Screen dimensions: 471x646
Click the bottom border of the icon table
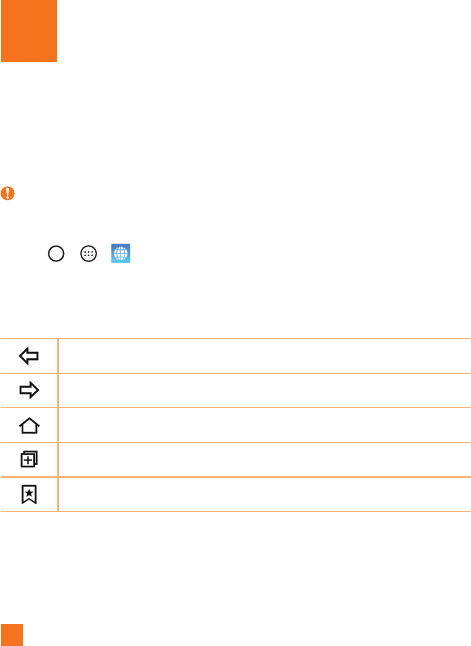click(x=236, y=511)
